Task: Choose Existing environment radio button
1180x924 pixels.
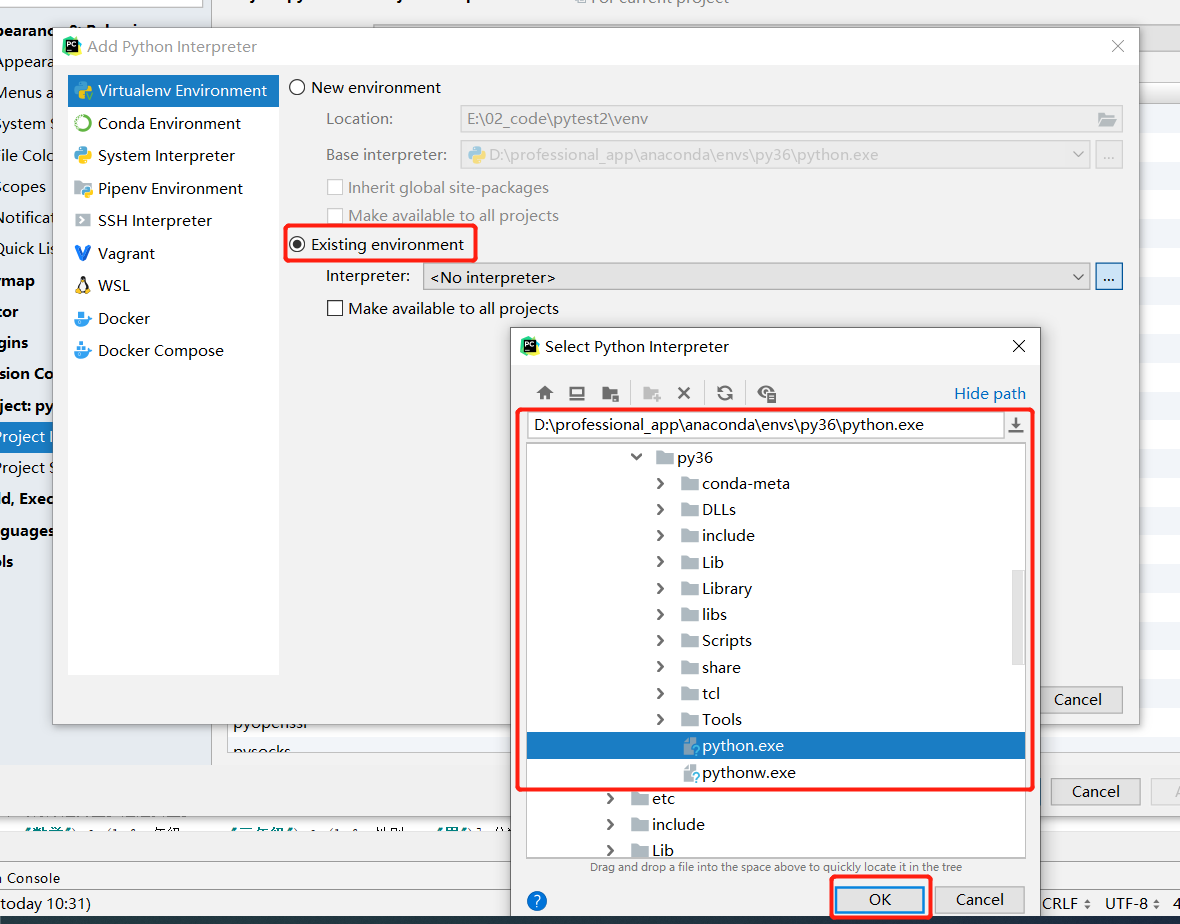Action: 297,245
